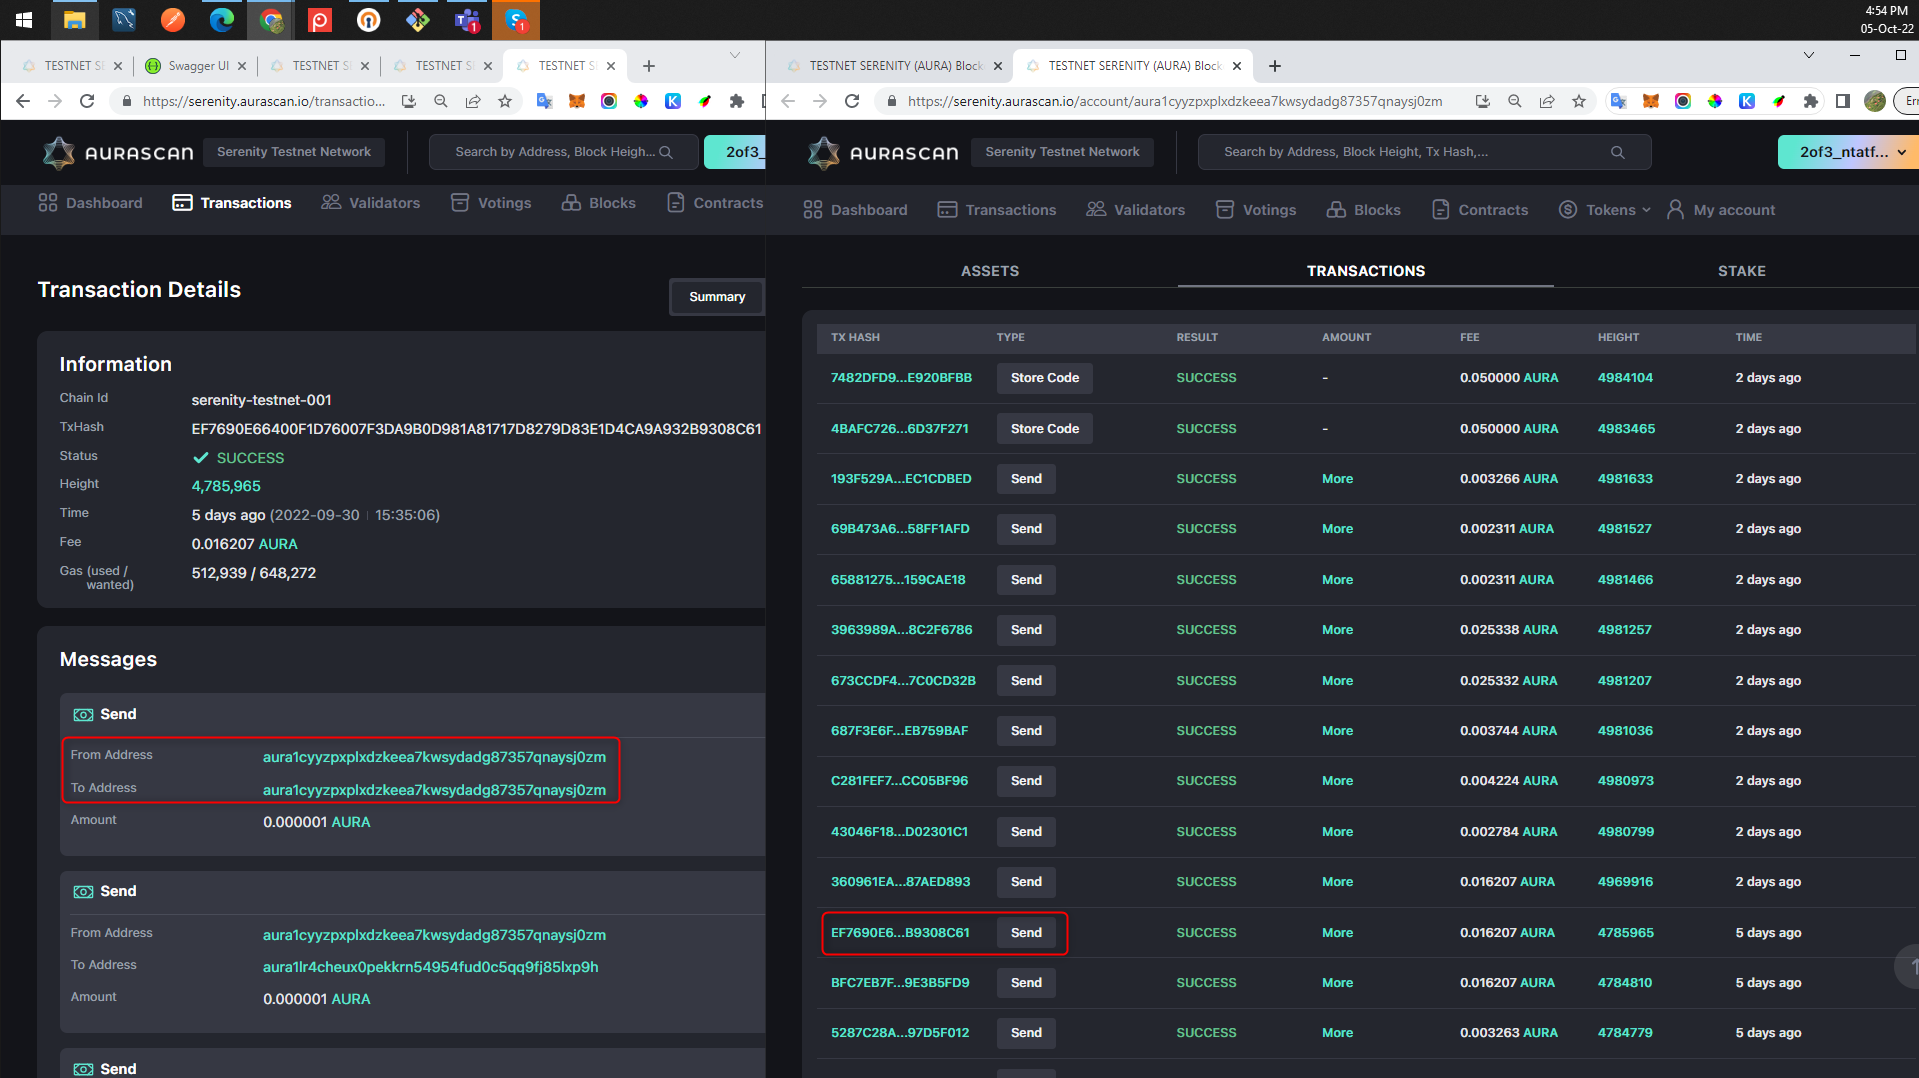Switch to Swagger UI browser tab

click(195, 66)
